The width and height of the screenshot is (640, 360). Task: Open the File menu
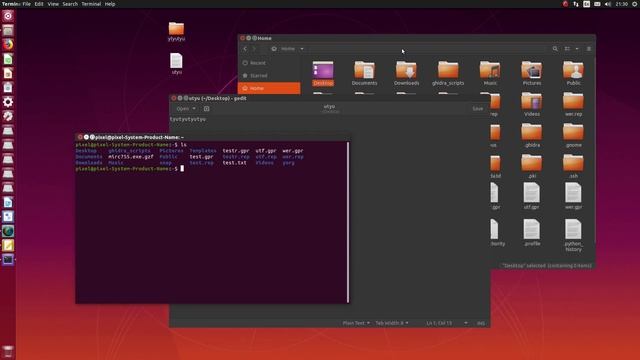(27, 4)
